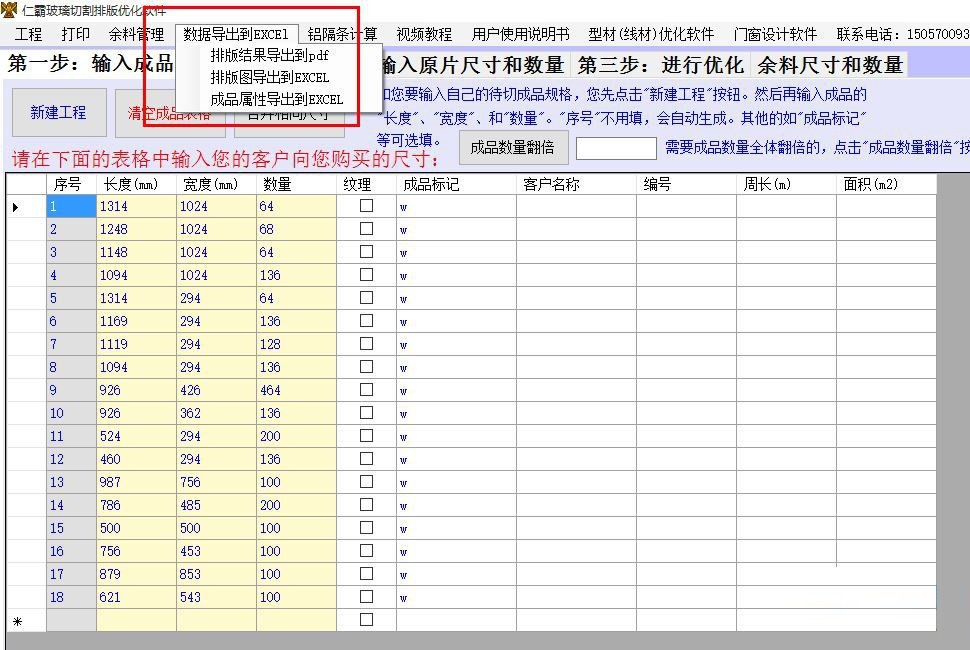
Task: Select the length cell 1148 in row 3
Action: tap(137, 252)
